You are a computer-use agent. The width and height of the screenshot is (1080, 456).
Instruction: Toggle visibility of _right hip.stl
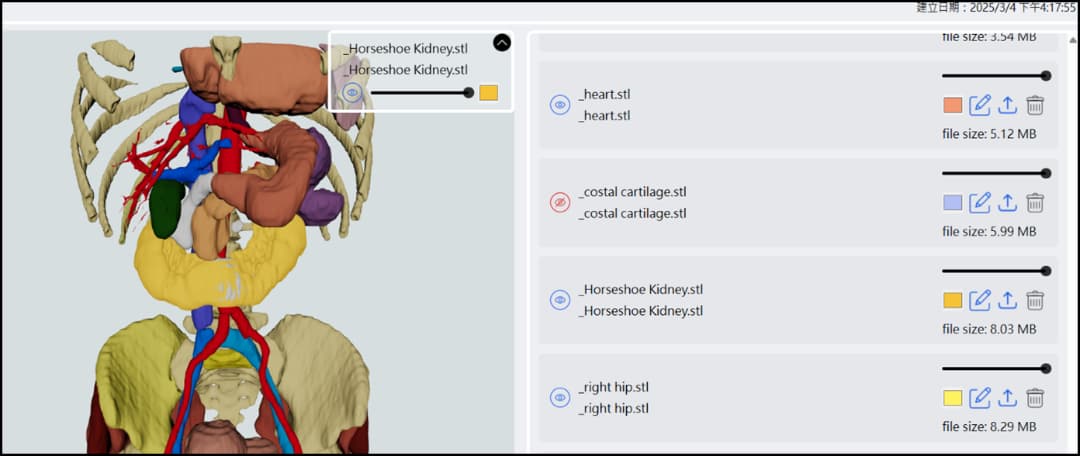click(560, 397)
